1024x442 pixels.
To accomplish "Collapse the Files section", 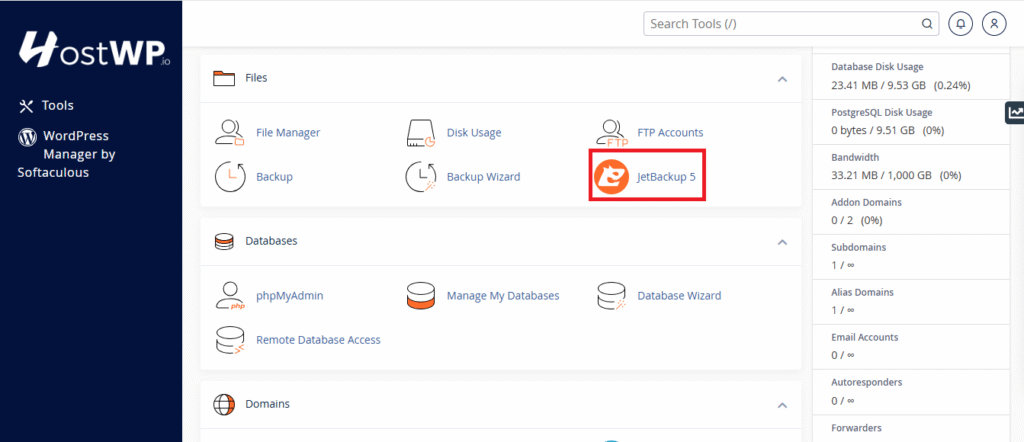I will click(782, 79).
